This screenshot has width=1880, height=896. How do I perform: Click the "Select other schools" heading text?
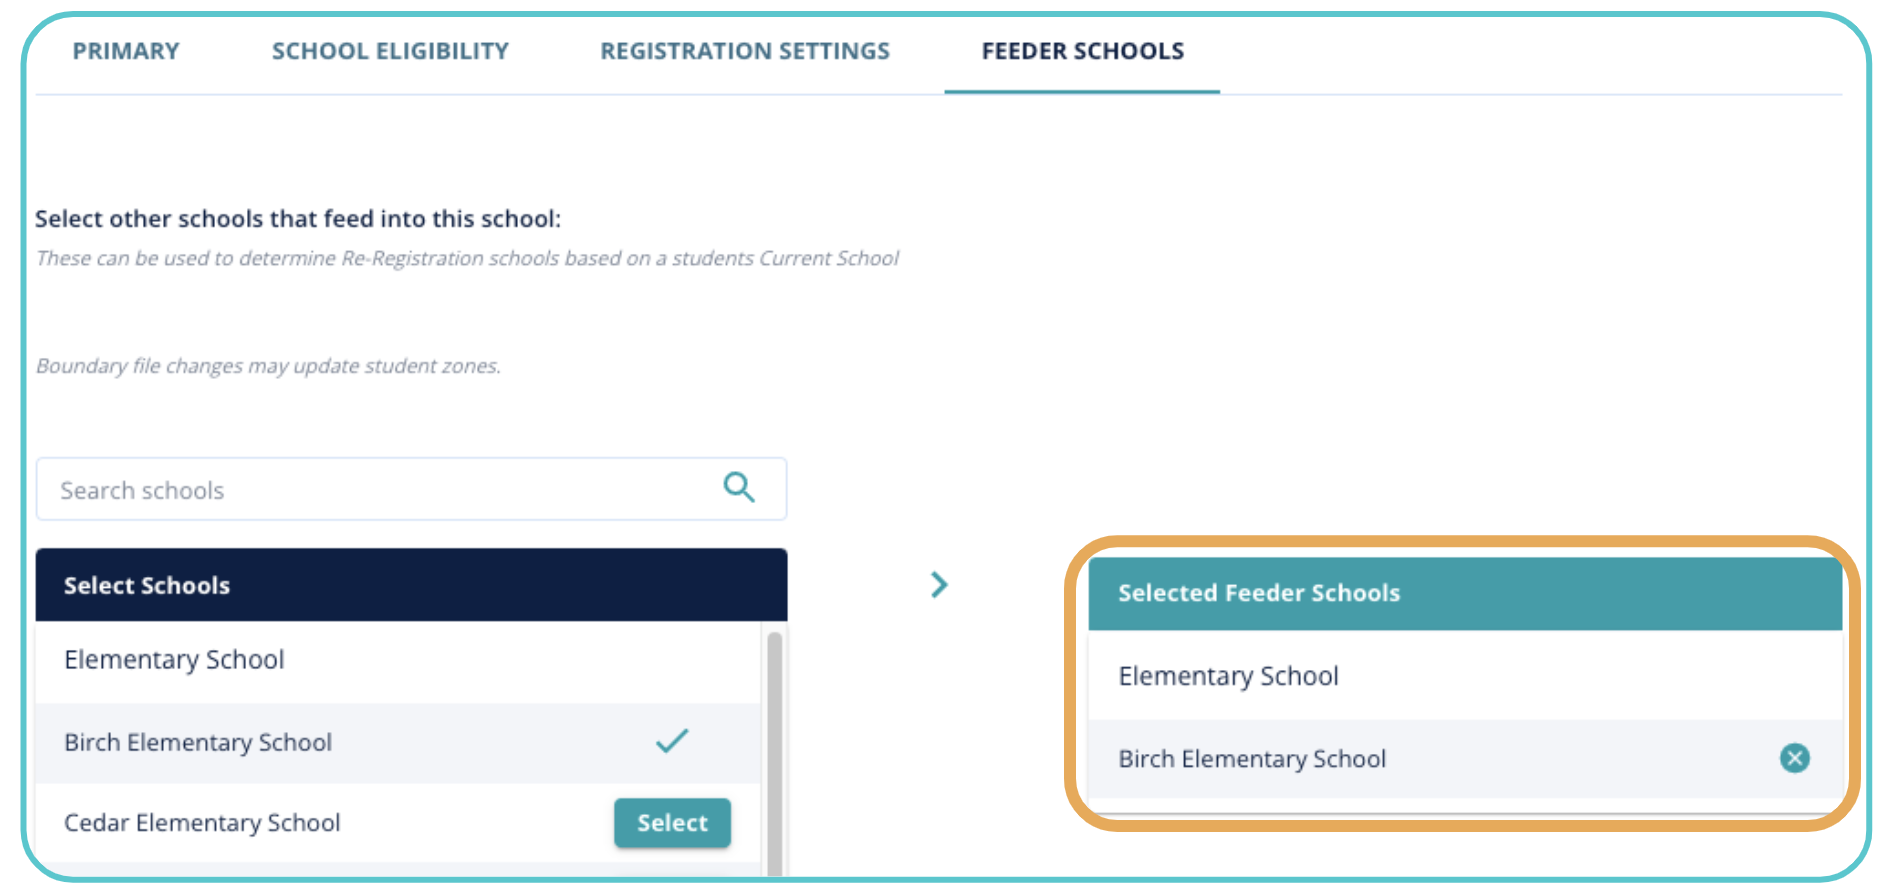coord(298,219)
